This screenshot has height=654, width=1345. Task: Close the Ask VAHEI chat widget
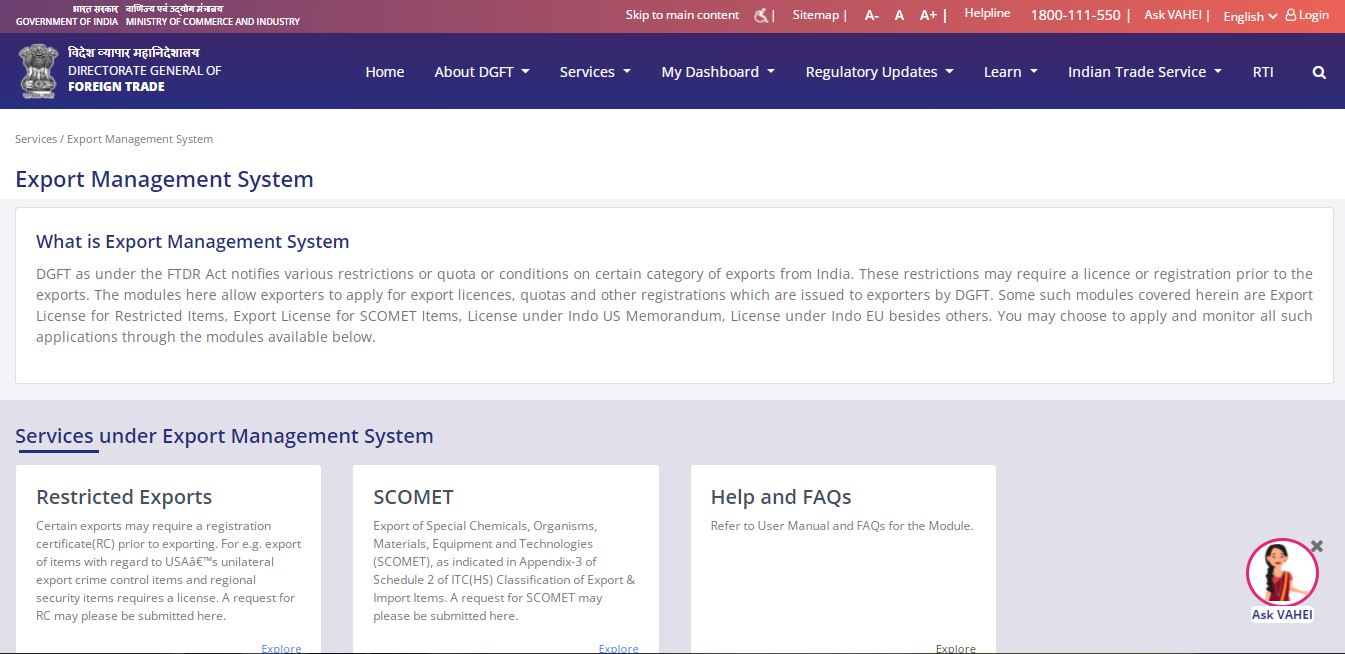click(1317, 546)
